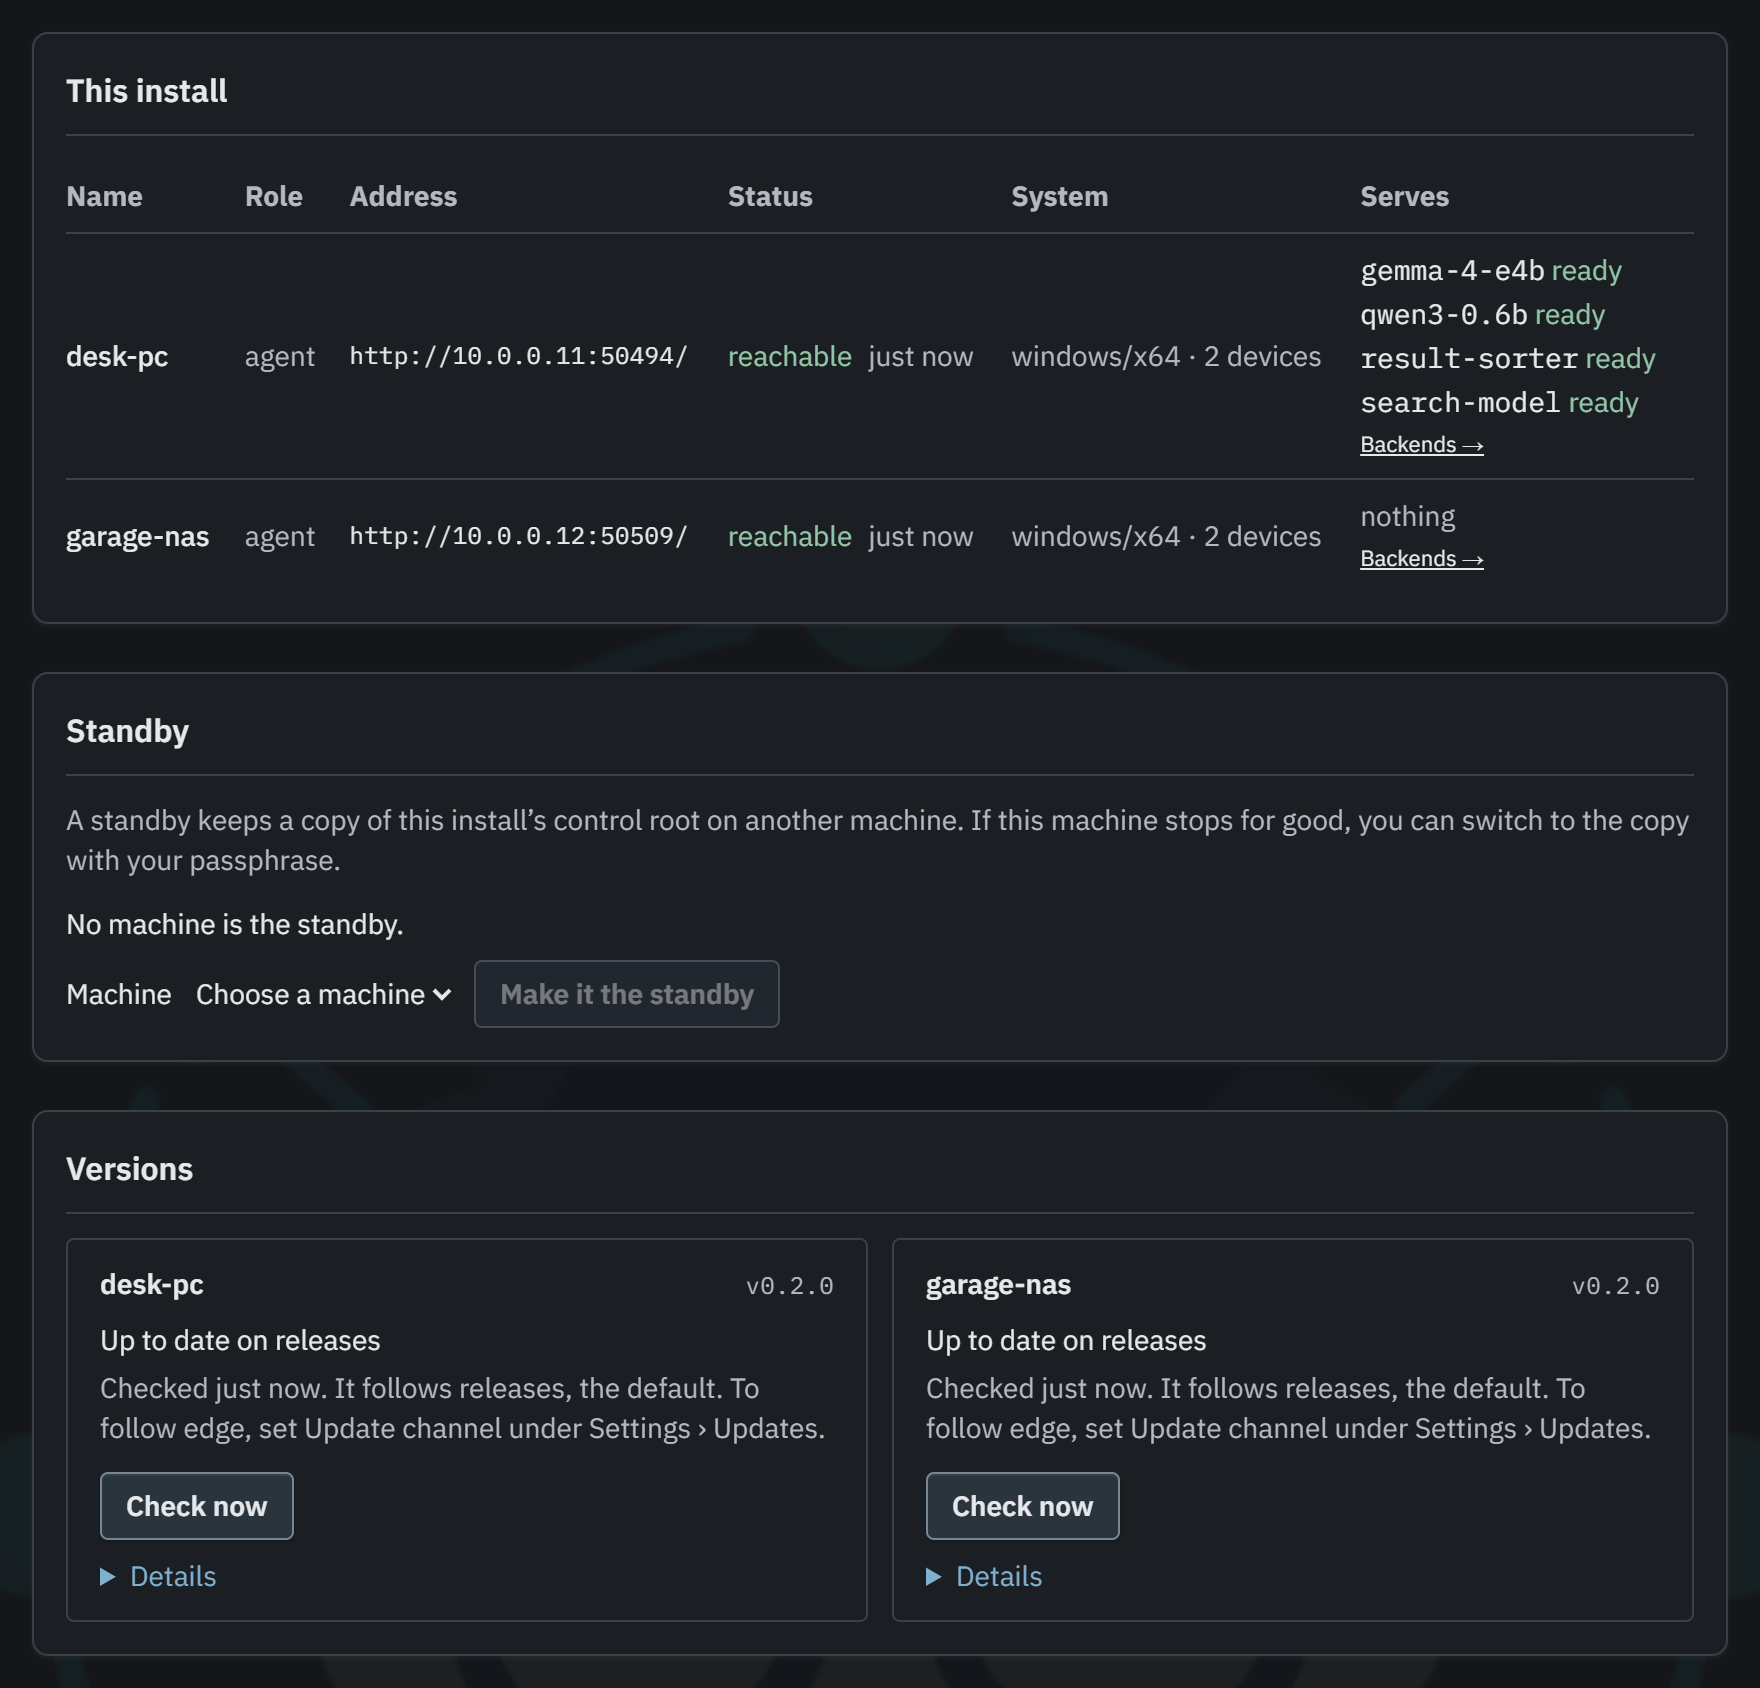Click the Versions section heading
Screen dimensions: 1760x1688
(130, 1169)
